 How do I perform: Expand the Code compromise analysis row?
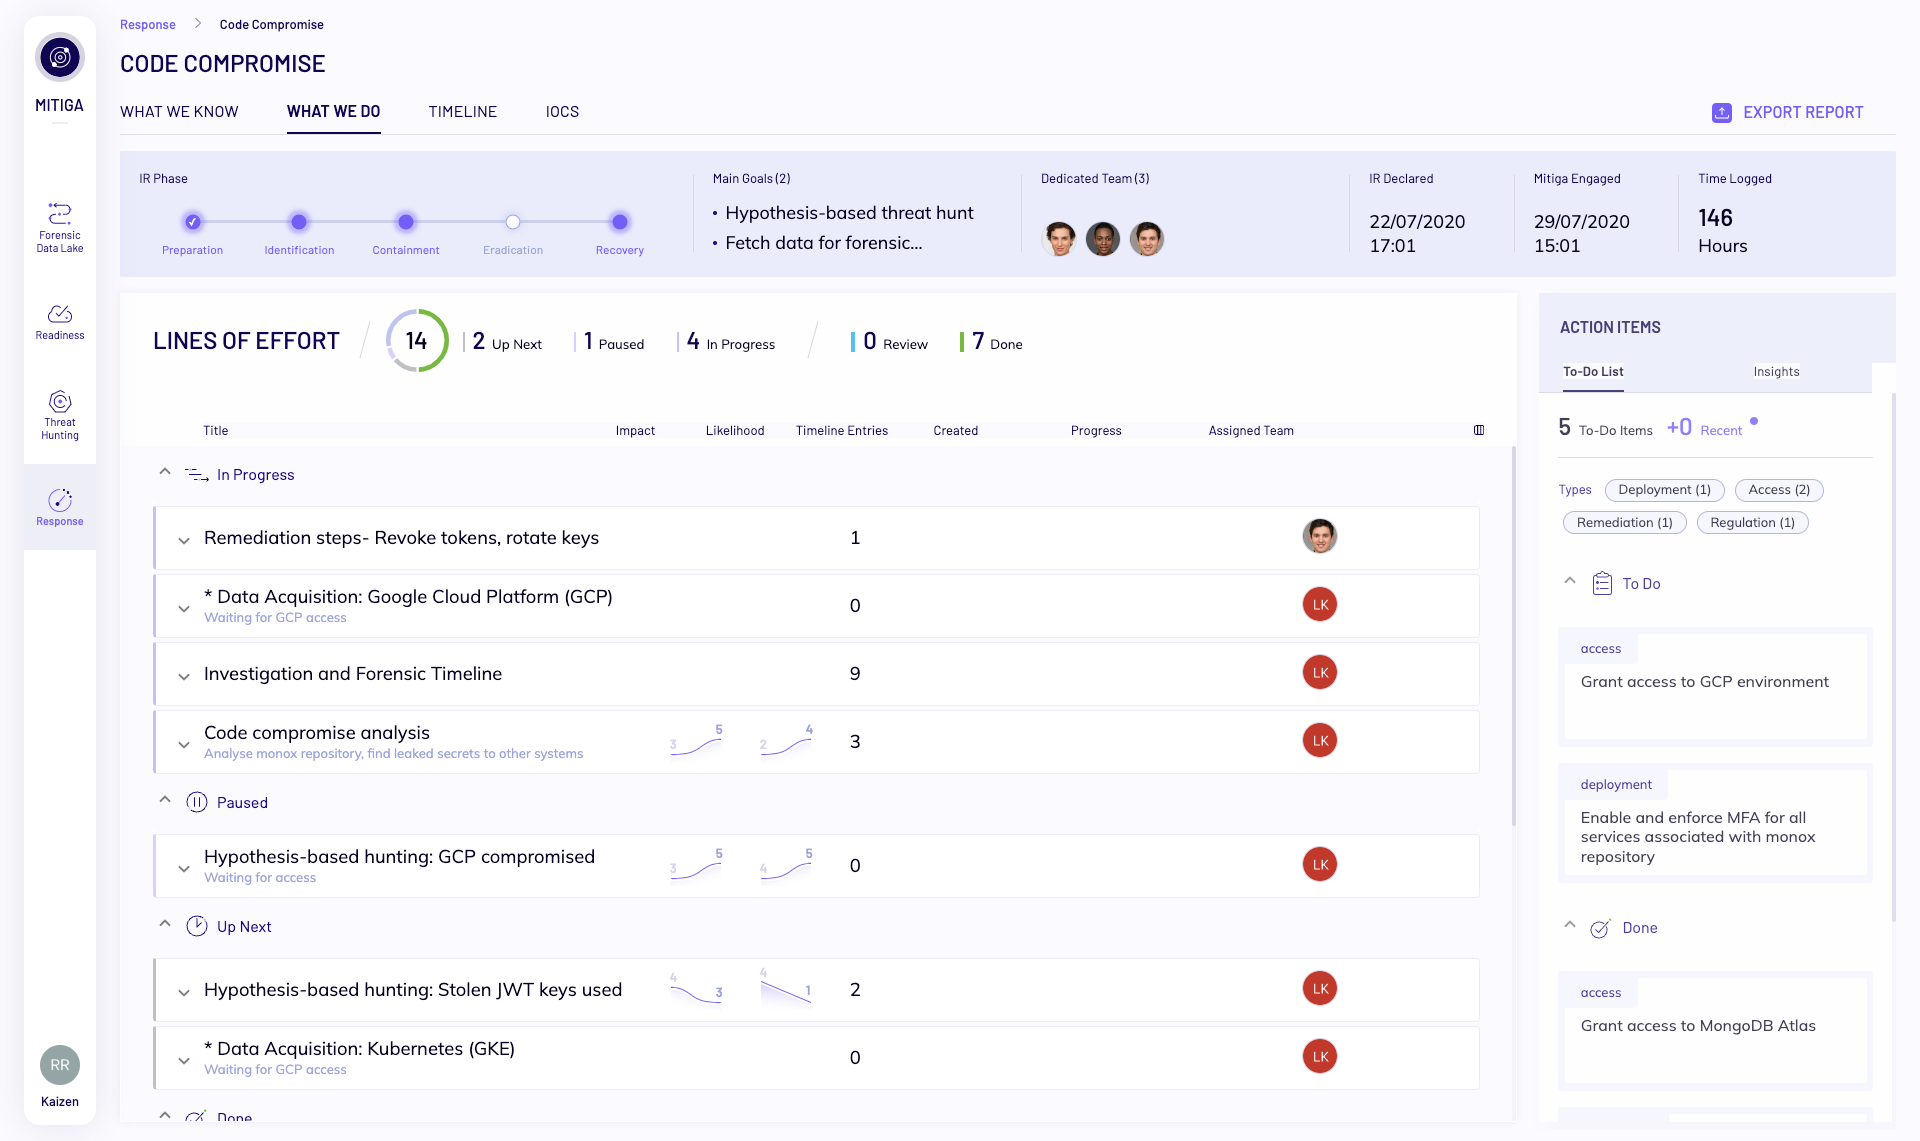tap(184, 744)
